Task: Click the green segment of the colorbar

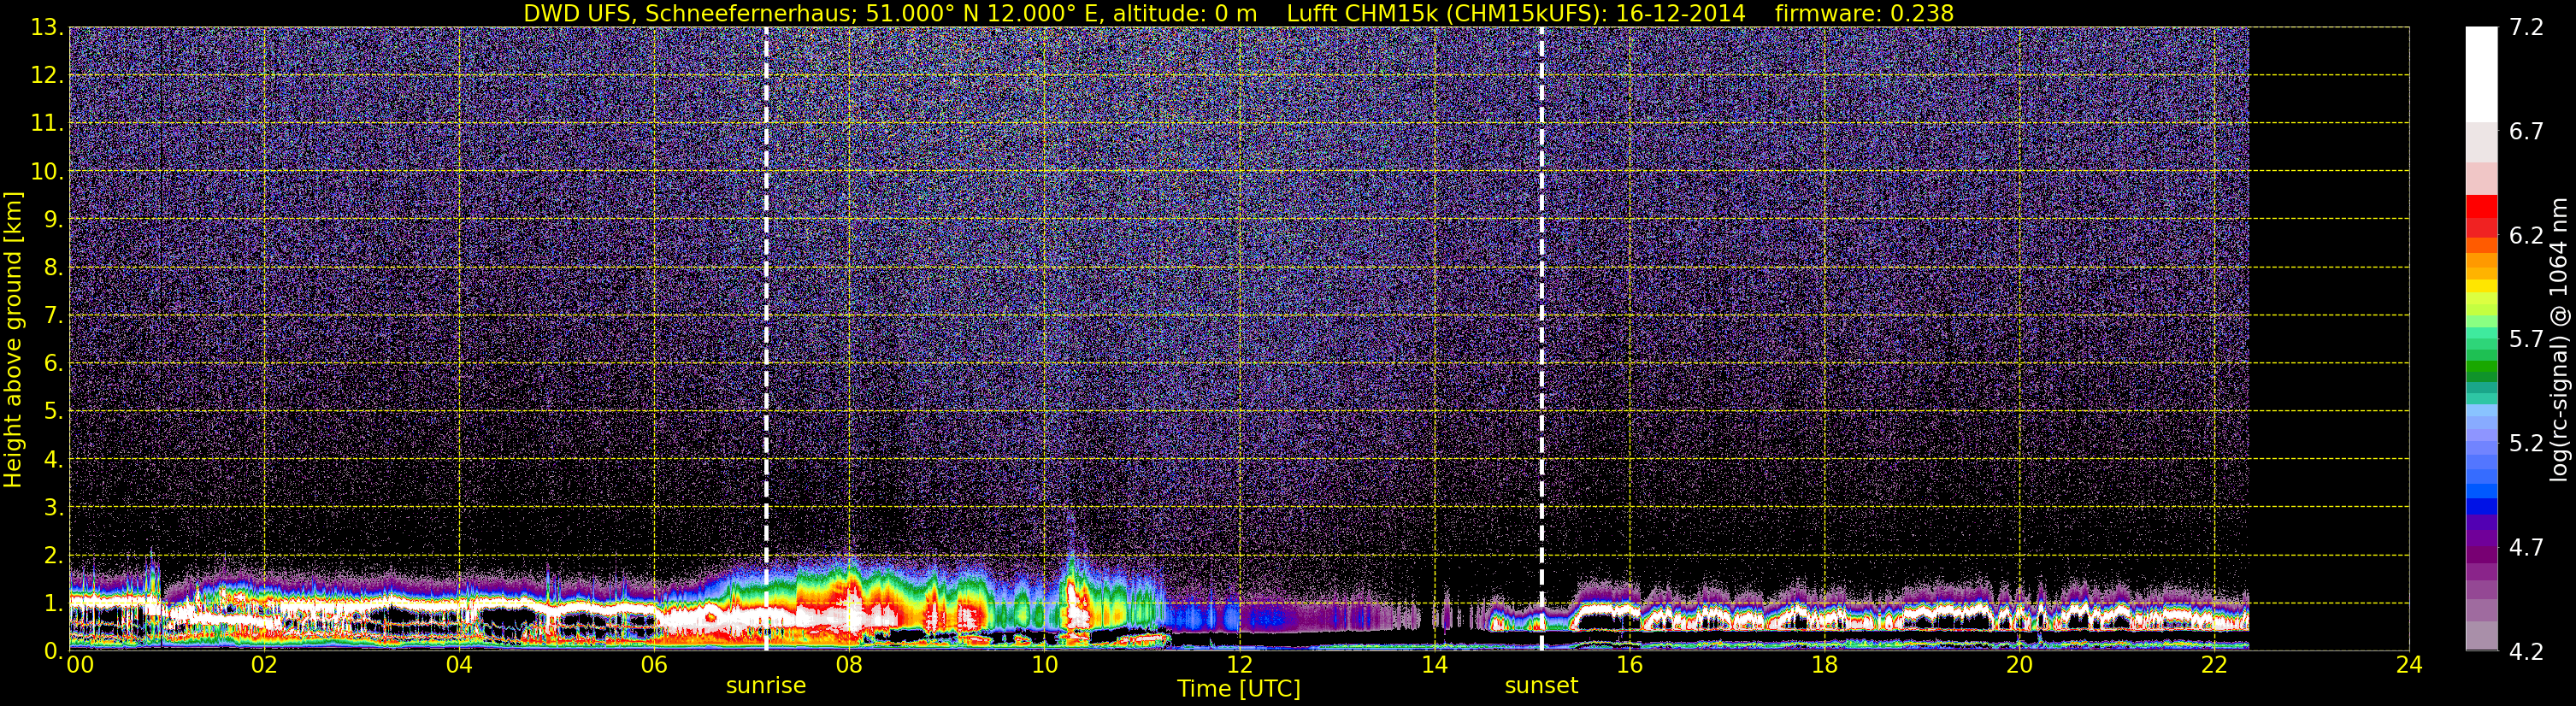Action: tap(2481, 368)
